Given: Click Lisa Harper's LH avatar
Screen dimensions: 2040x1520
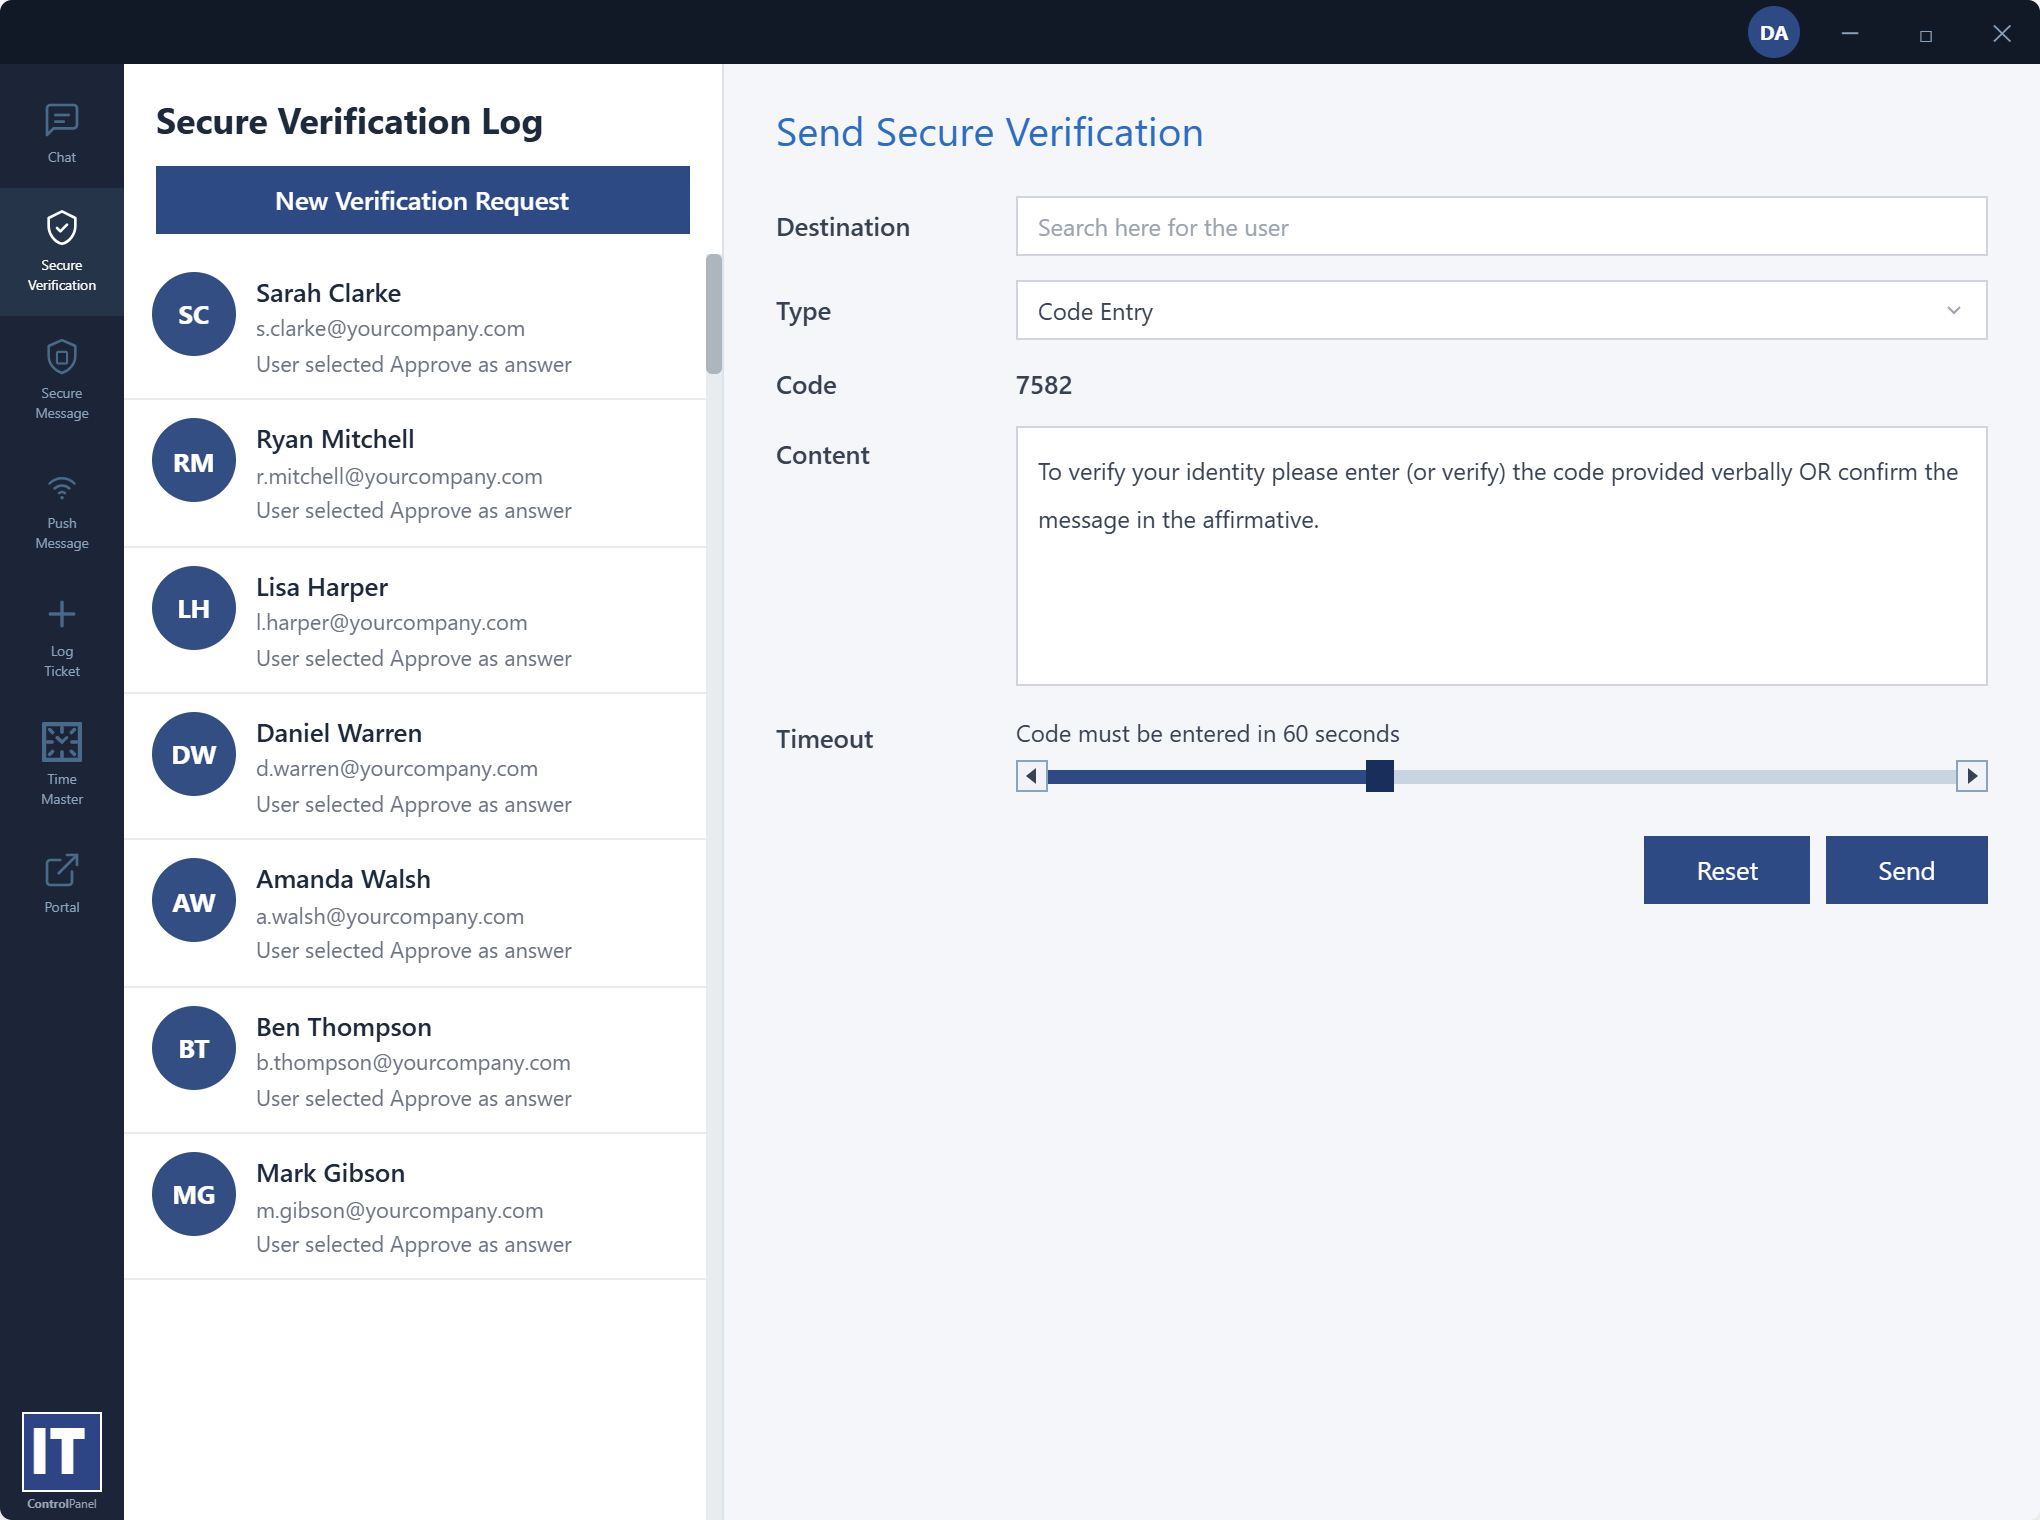Looking at the screenshot, I should coord(194,608).
